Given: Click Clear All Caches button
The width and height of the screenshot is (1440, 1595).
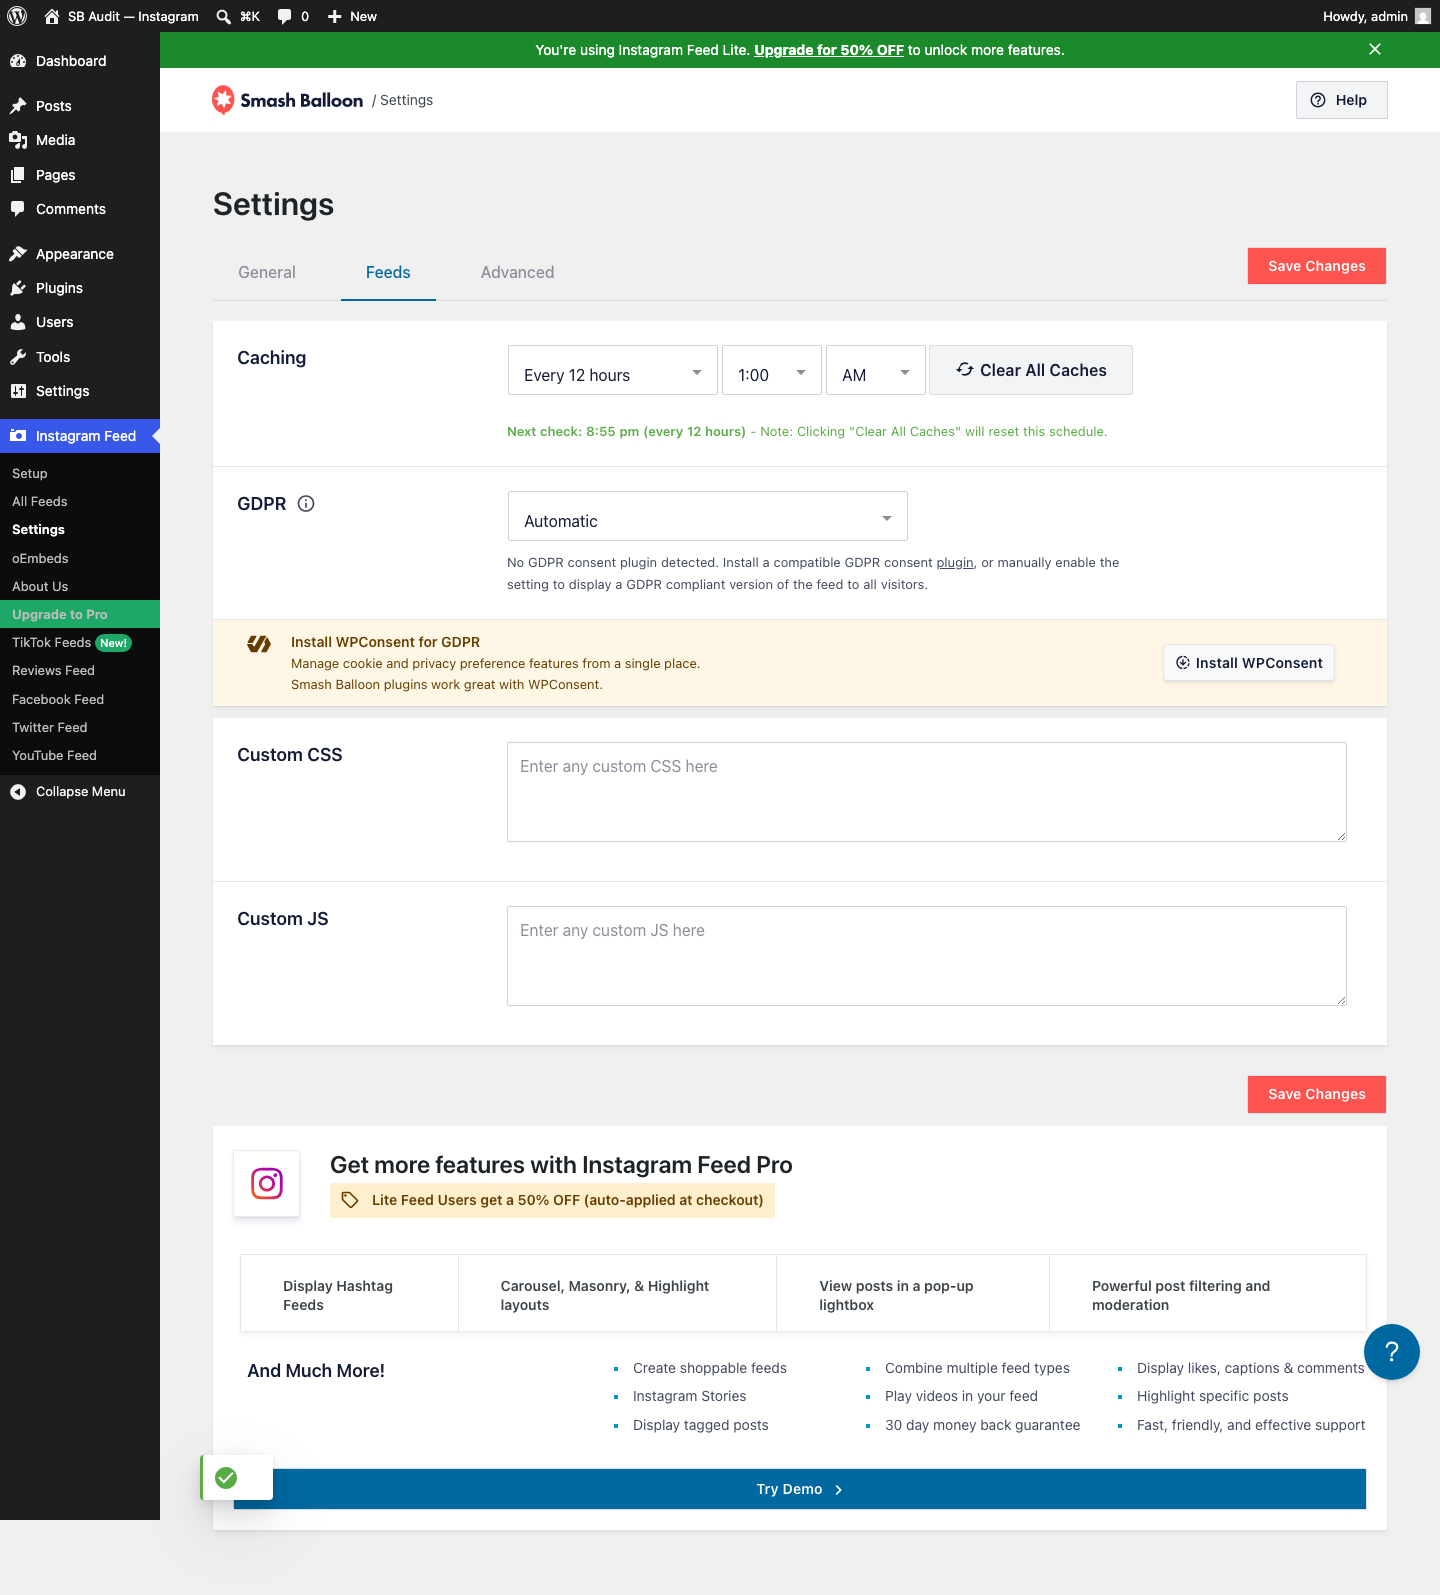Looking at the screenshot, I should [1031, 370].
